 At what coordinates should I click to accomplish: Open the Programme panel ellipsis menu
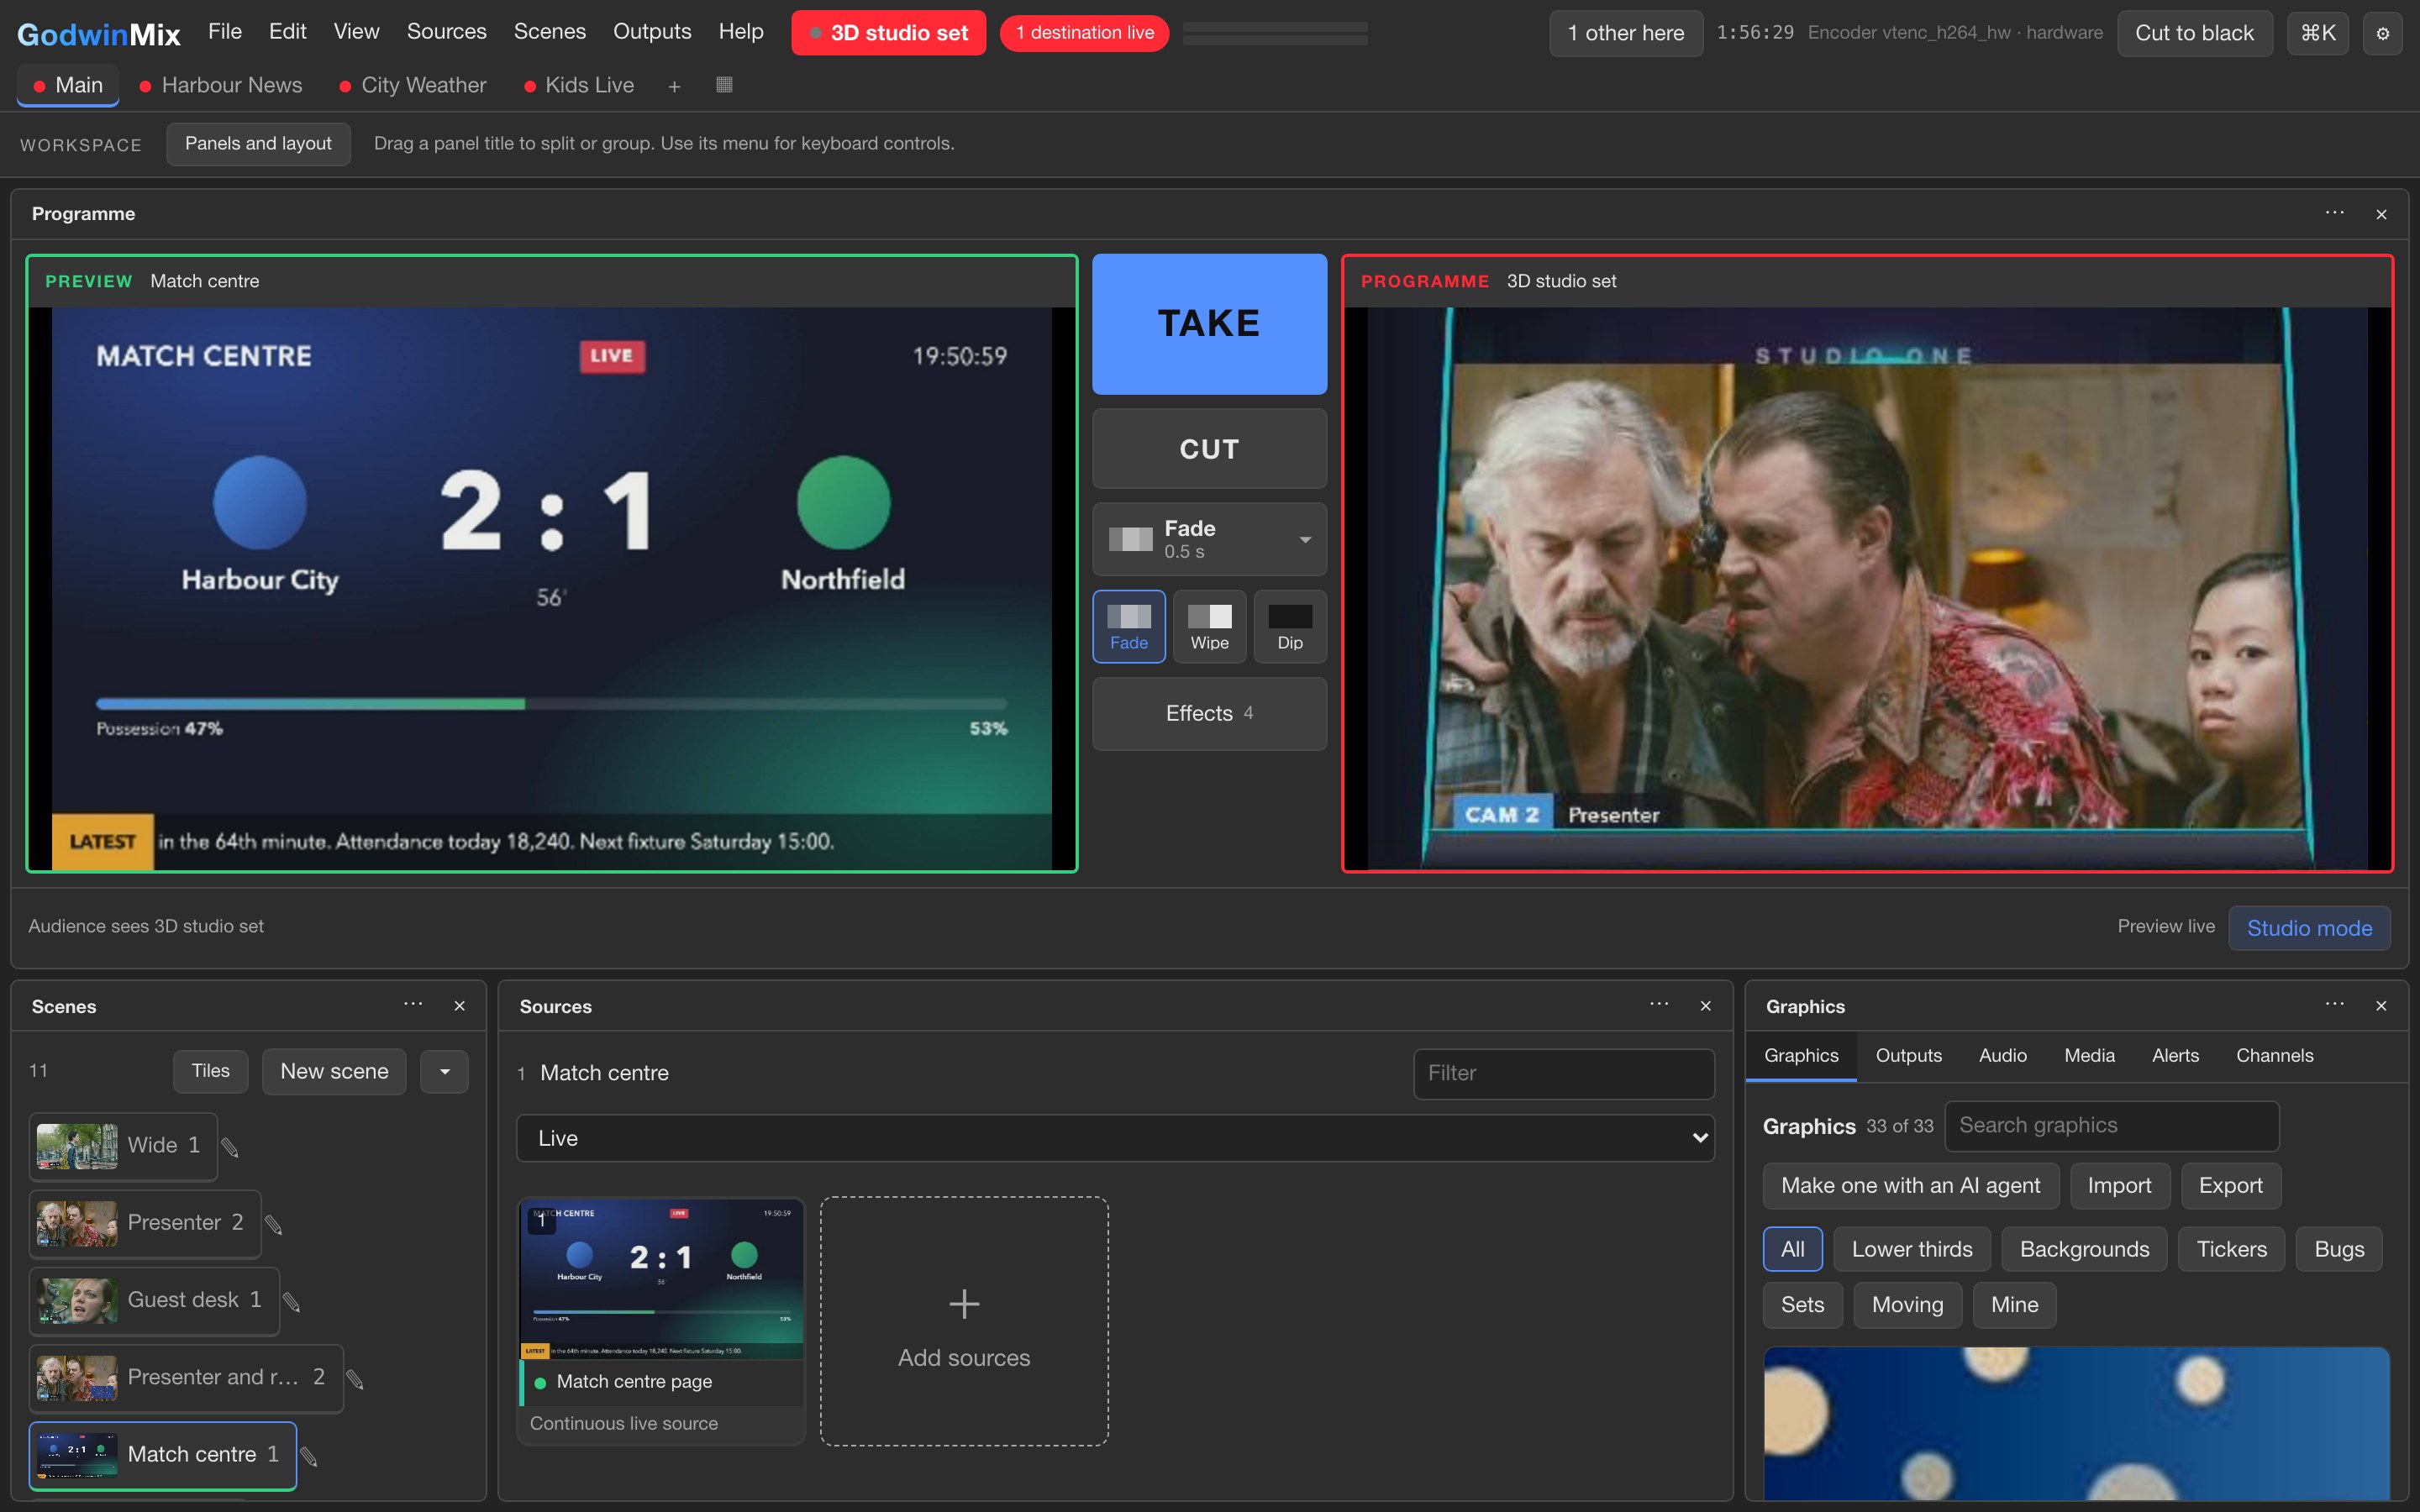point(2334,213)
